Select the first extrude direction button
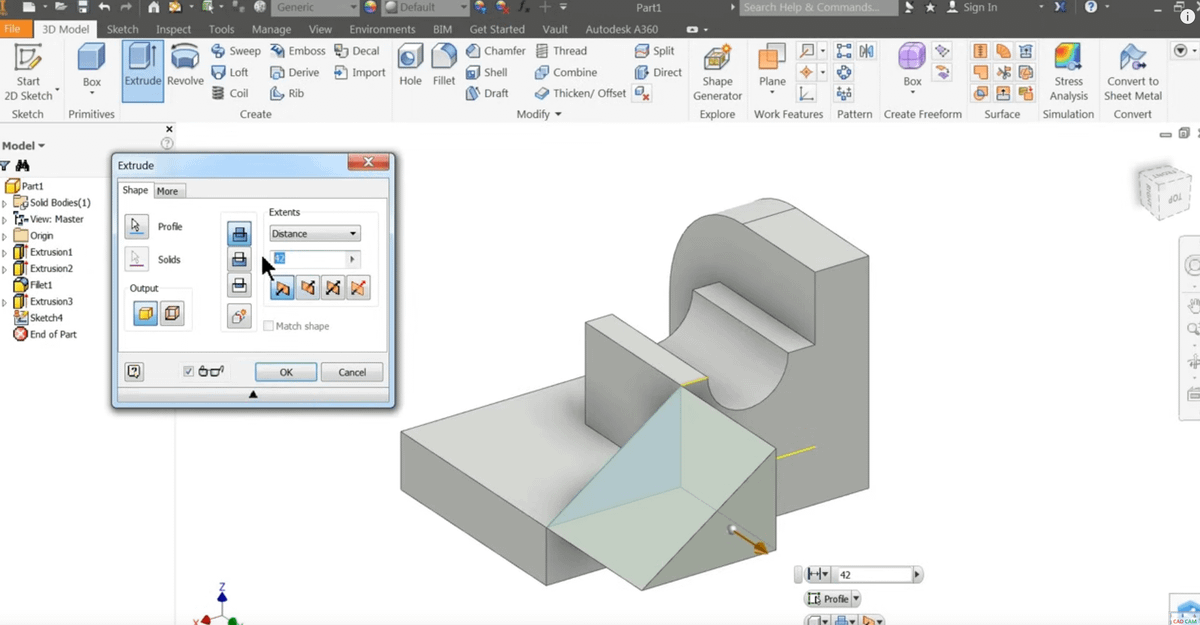1200x625 pixels. click(282, 289)
